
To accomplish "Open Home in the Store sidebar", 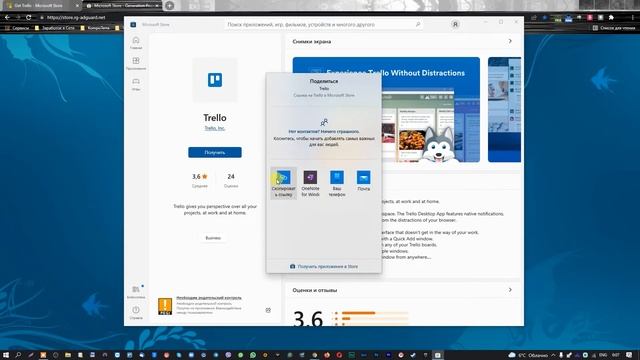I will [x=136, y=42].
